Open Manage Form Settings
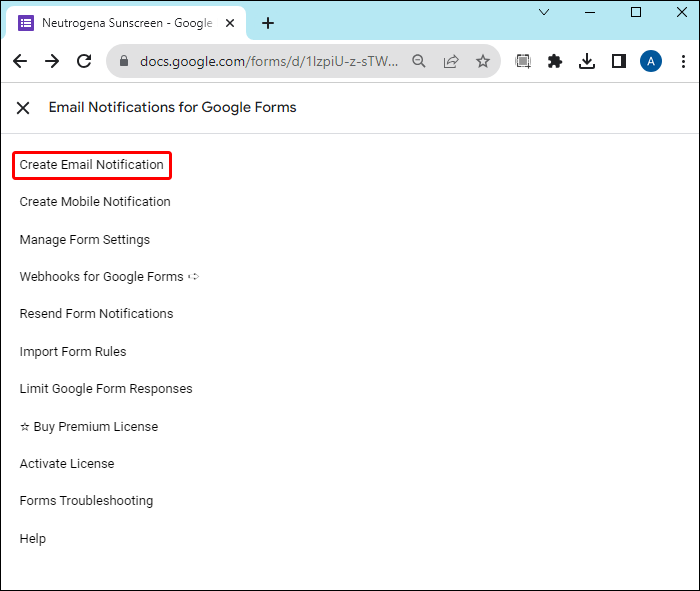Viewport: 700px width, 591px height. [x=85, y=240]
